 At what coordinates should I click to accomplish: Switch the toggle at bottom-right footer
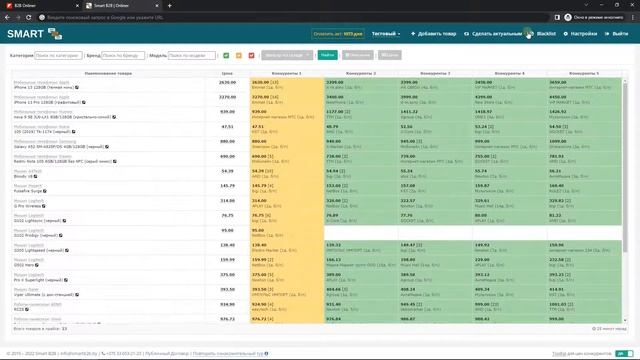coord(624,353)
